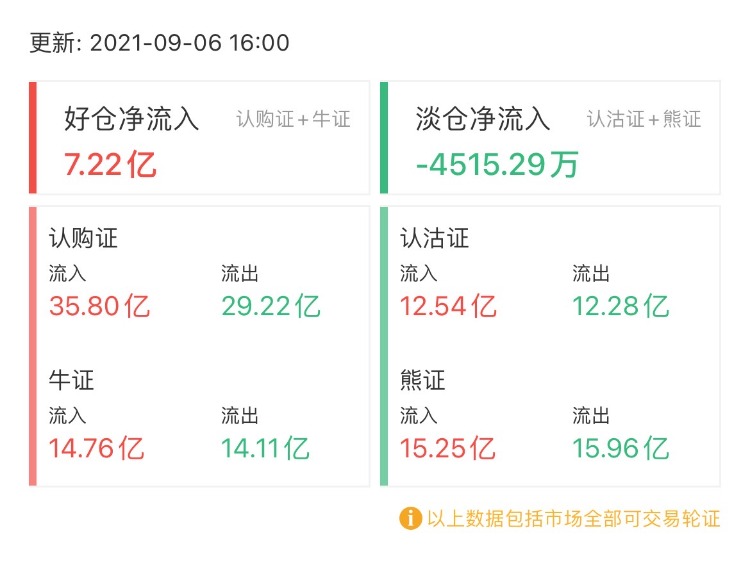Image resolution: width=750 pixels, height=574 pixels.
Task: Click the 以上数据包括市场全部可交易轮证 note
Action: (573, 519)
